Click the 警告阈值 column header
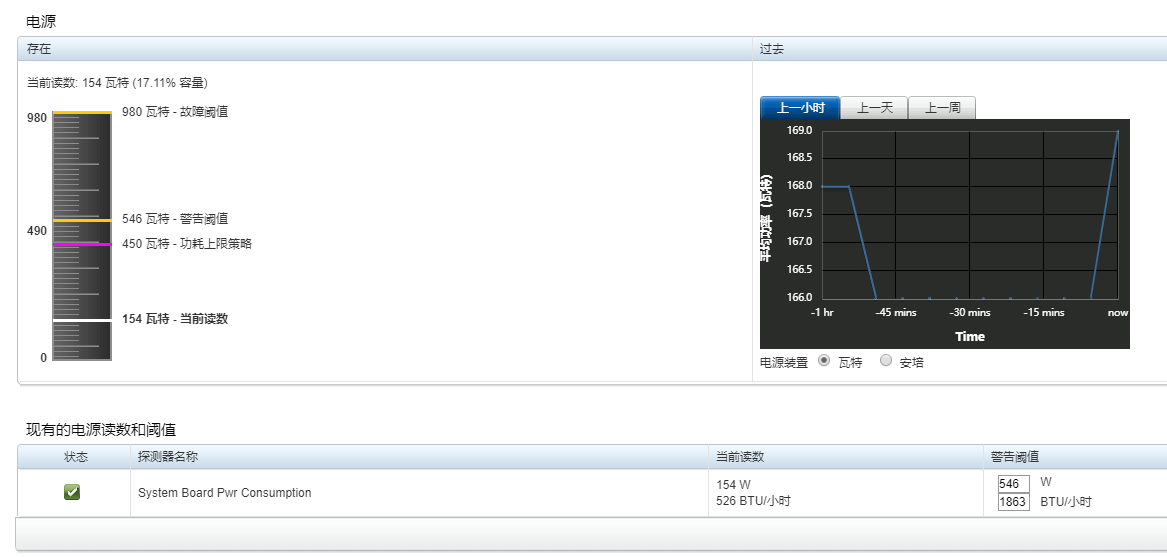 [1075, 457]
